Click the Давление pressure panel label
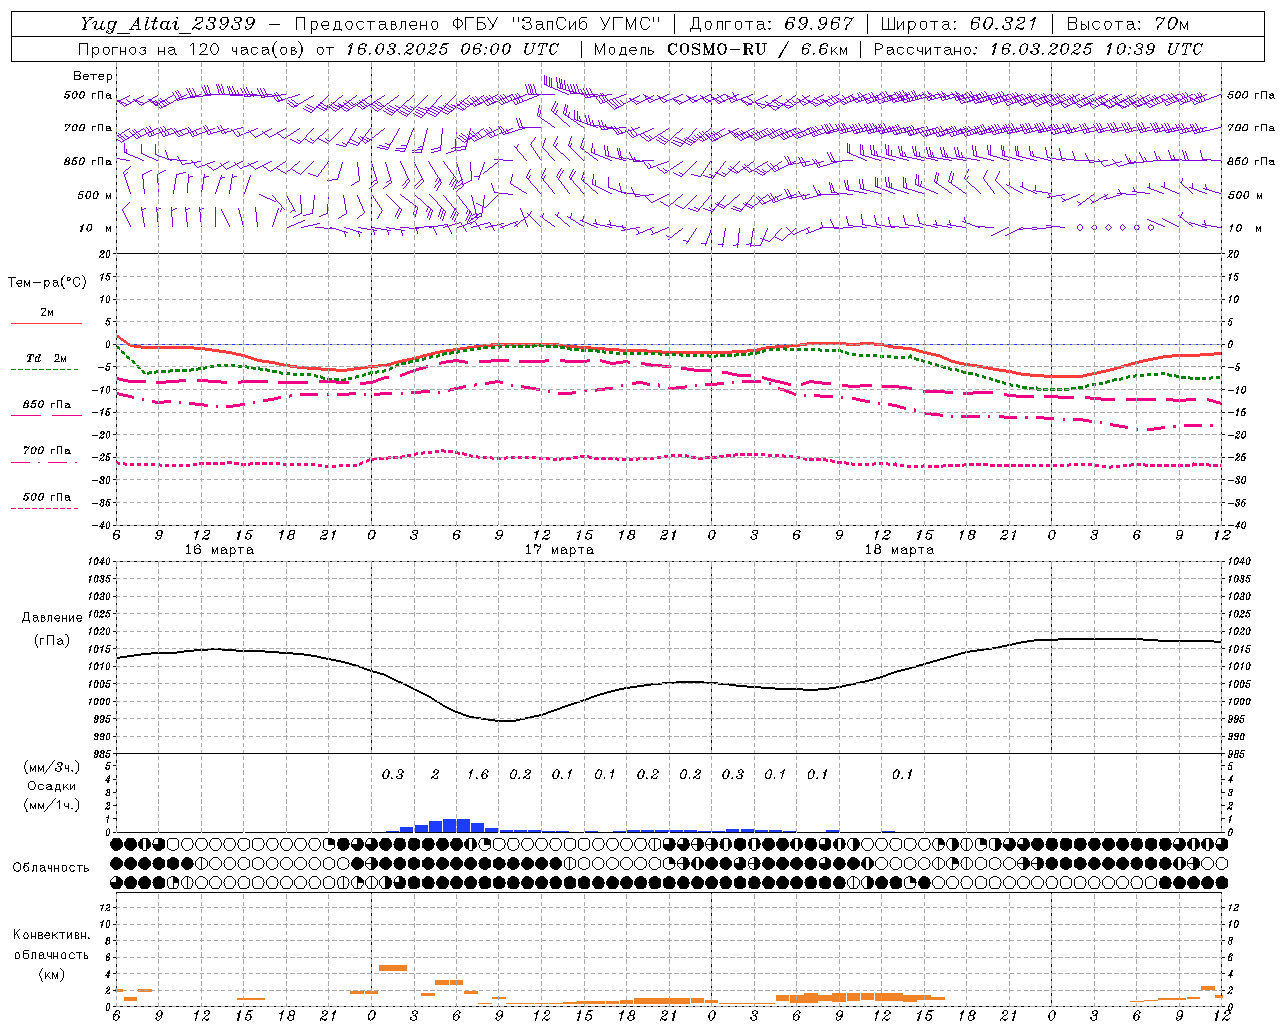 (52, 618)
